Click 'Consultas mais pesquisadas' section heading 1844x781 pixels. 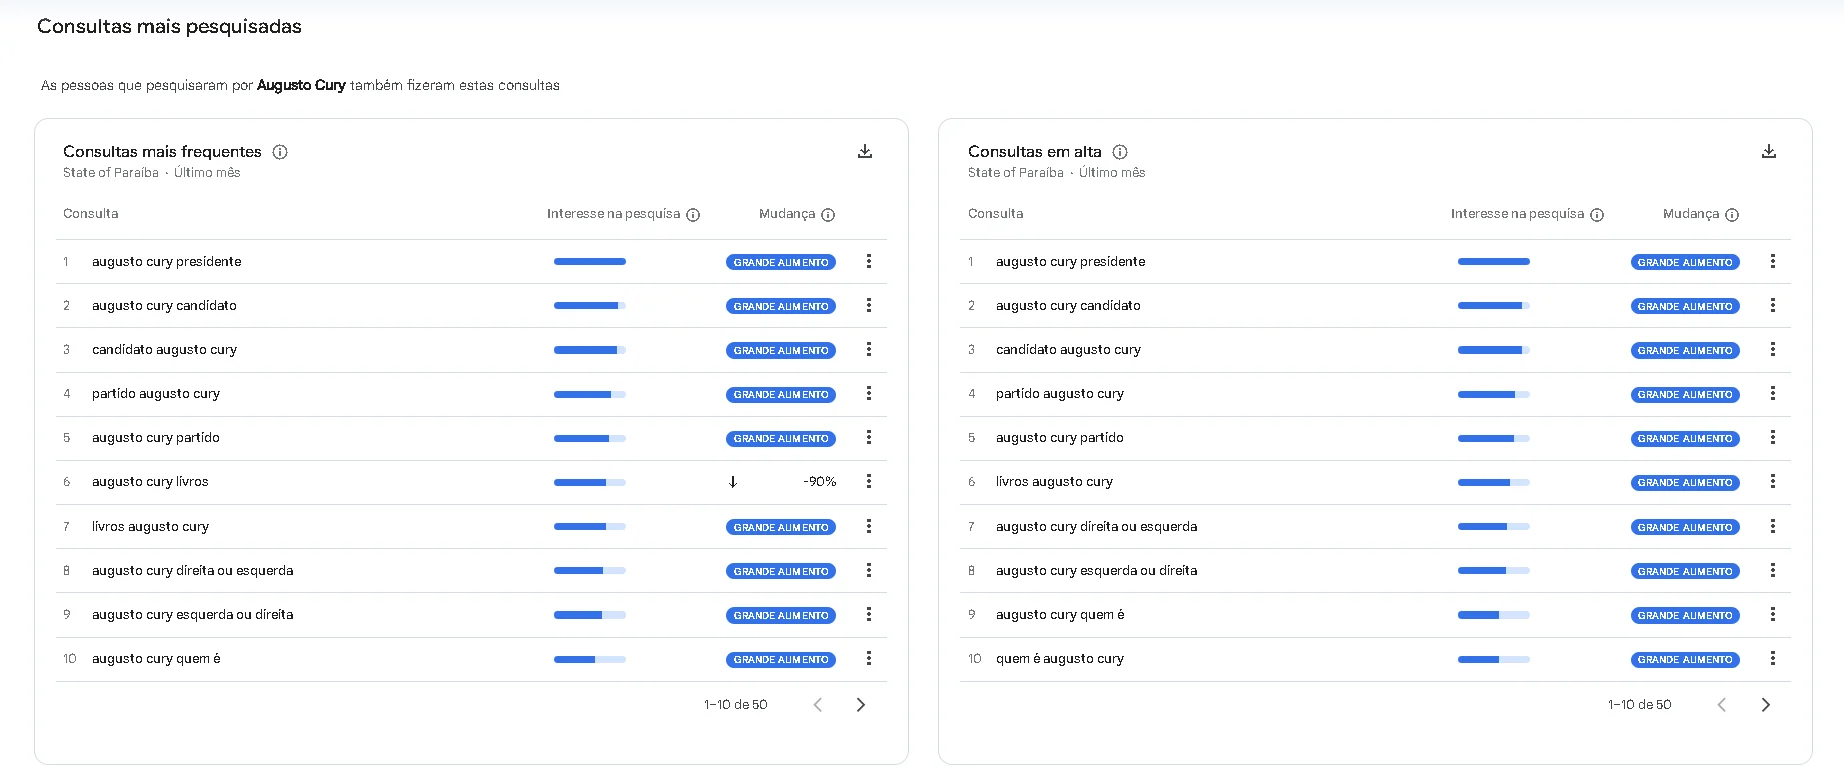[x=169, y=27]
